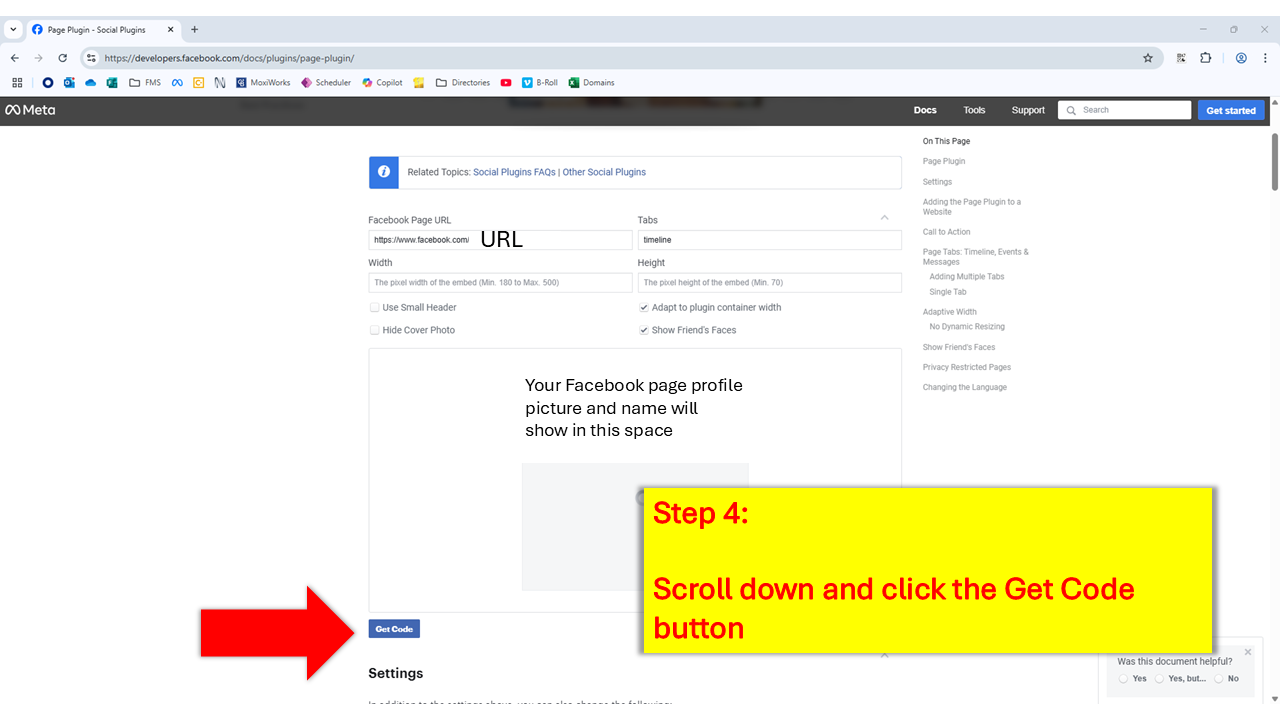
Task: Click the Tabs input containing timeline
Action: tap(769, 240)
